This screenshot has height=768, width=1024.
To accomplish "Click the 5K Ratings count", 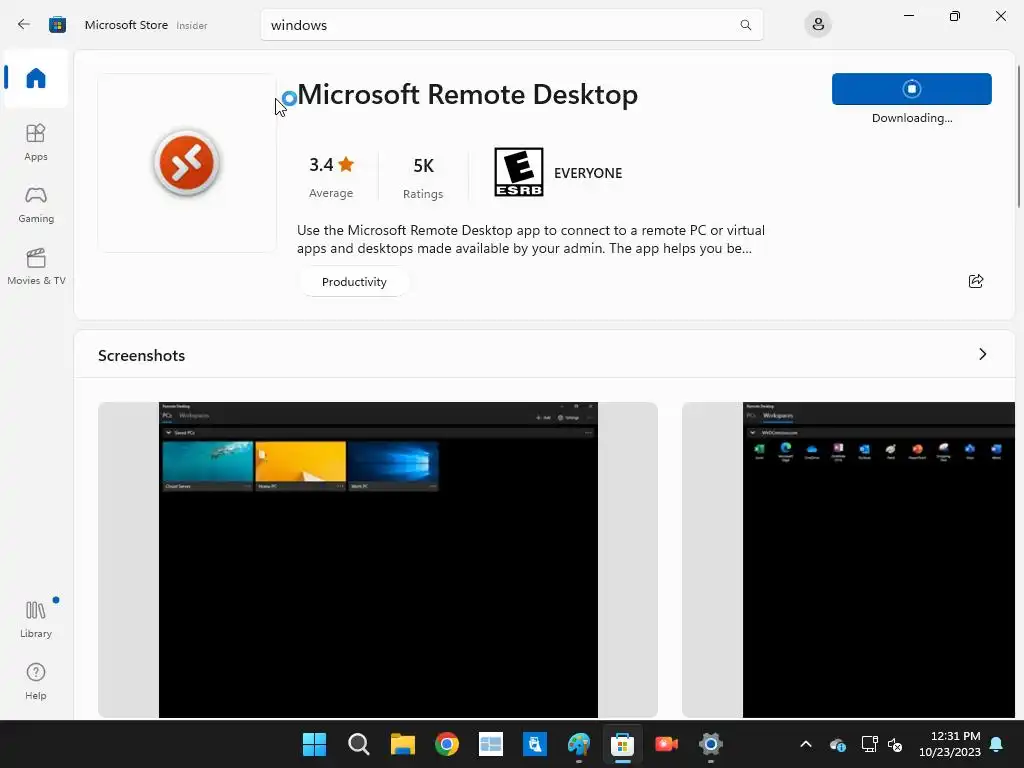I will (423, 177).
